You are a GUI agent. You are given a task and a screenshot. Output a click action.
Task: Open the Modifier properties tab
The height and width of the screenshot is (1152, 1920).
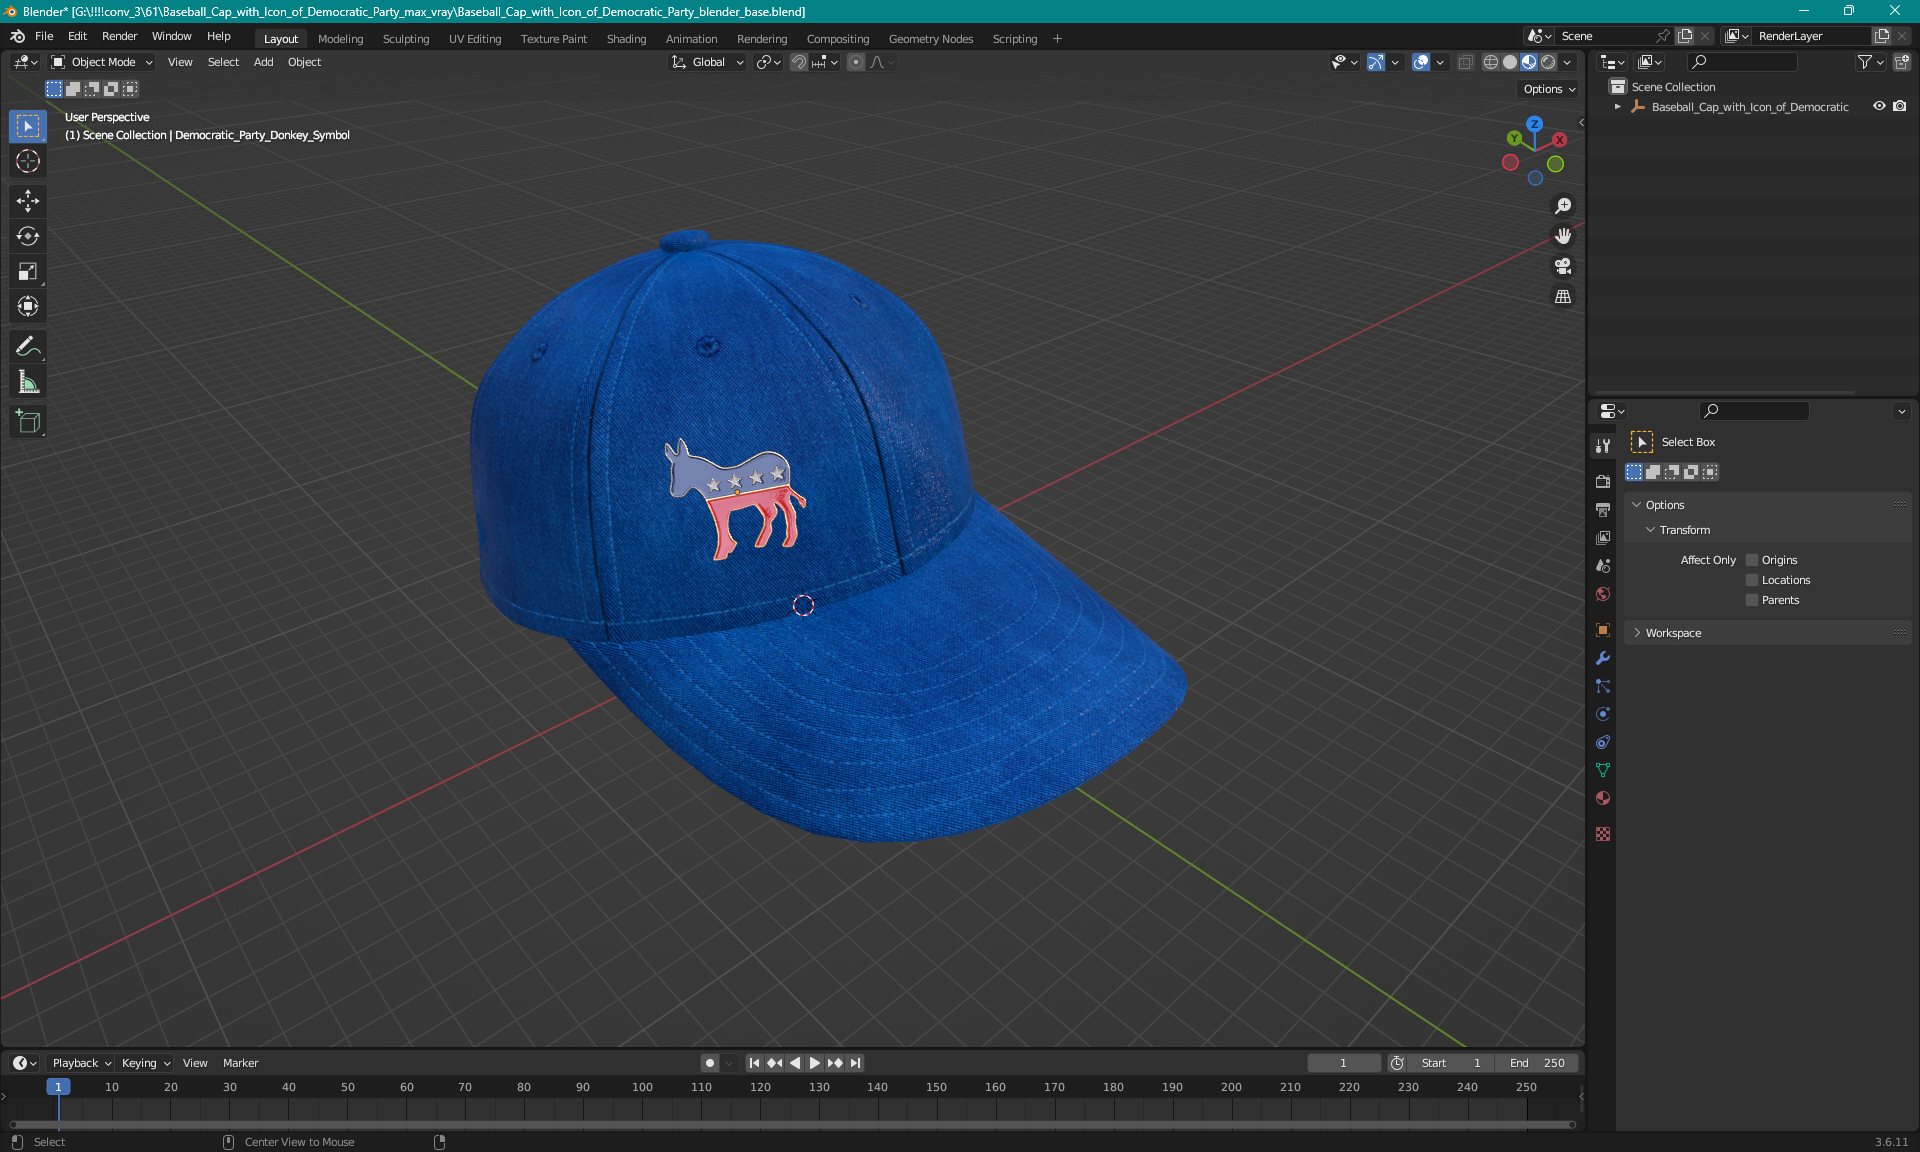tap(1603, 658)
